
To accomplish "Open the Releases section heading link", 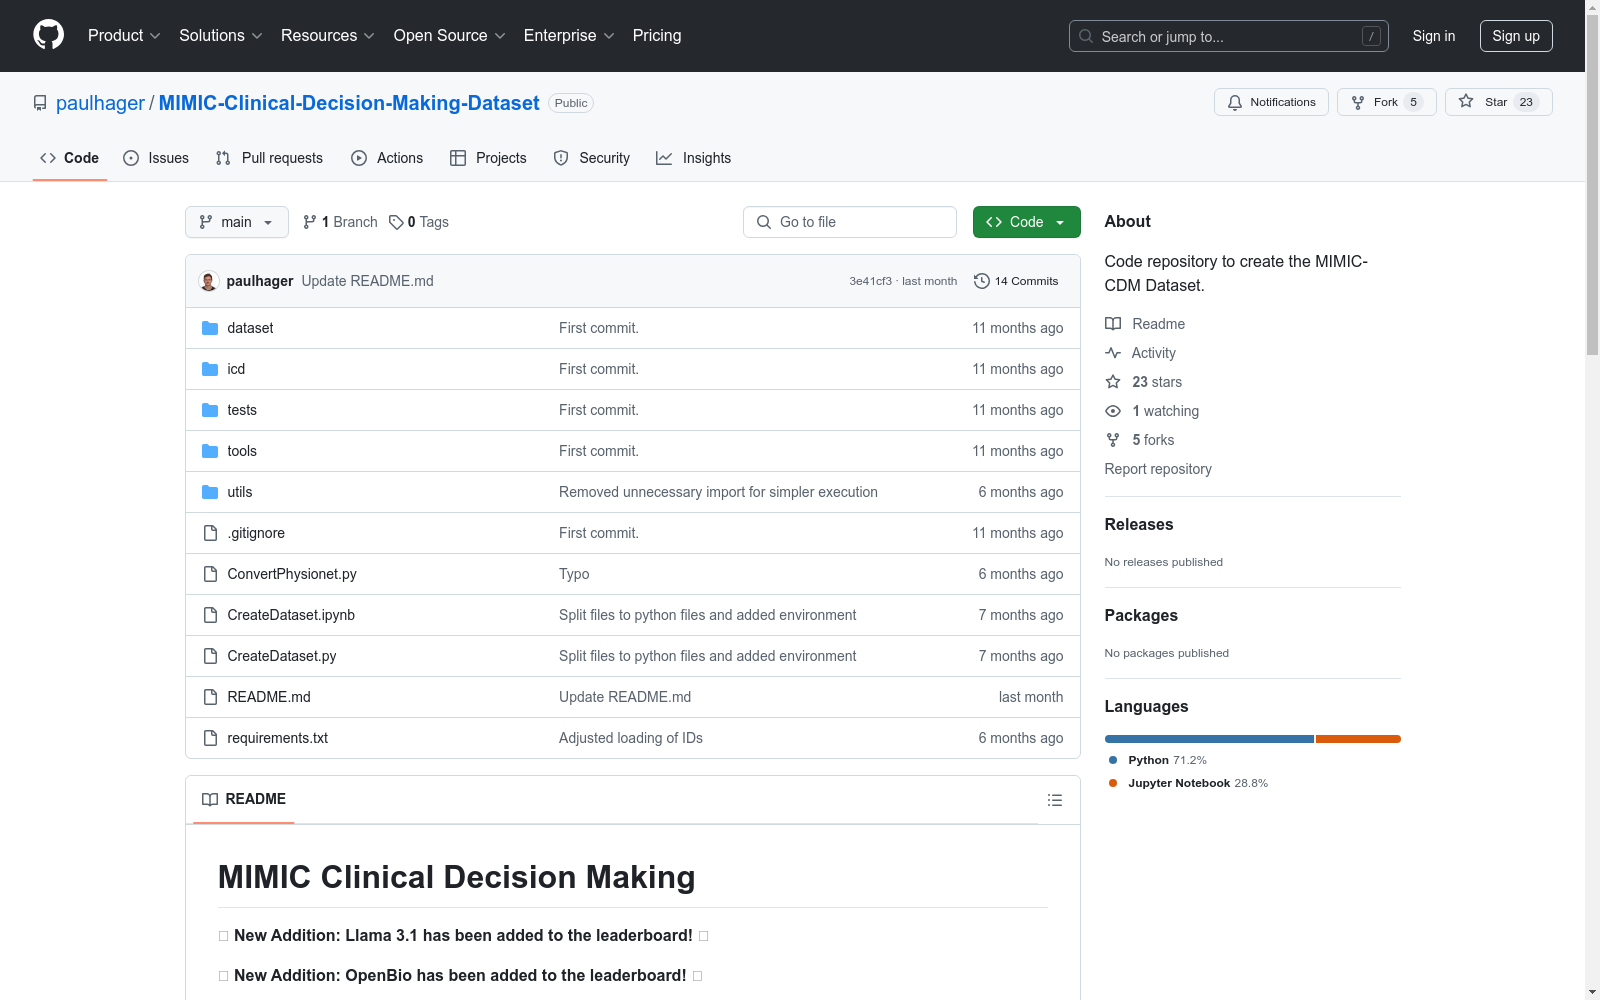I will pyautogui.click(x=1139, y=524).
